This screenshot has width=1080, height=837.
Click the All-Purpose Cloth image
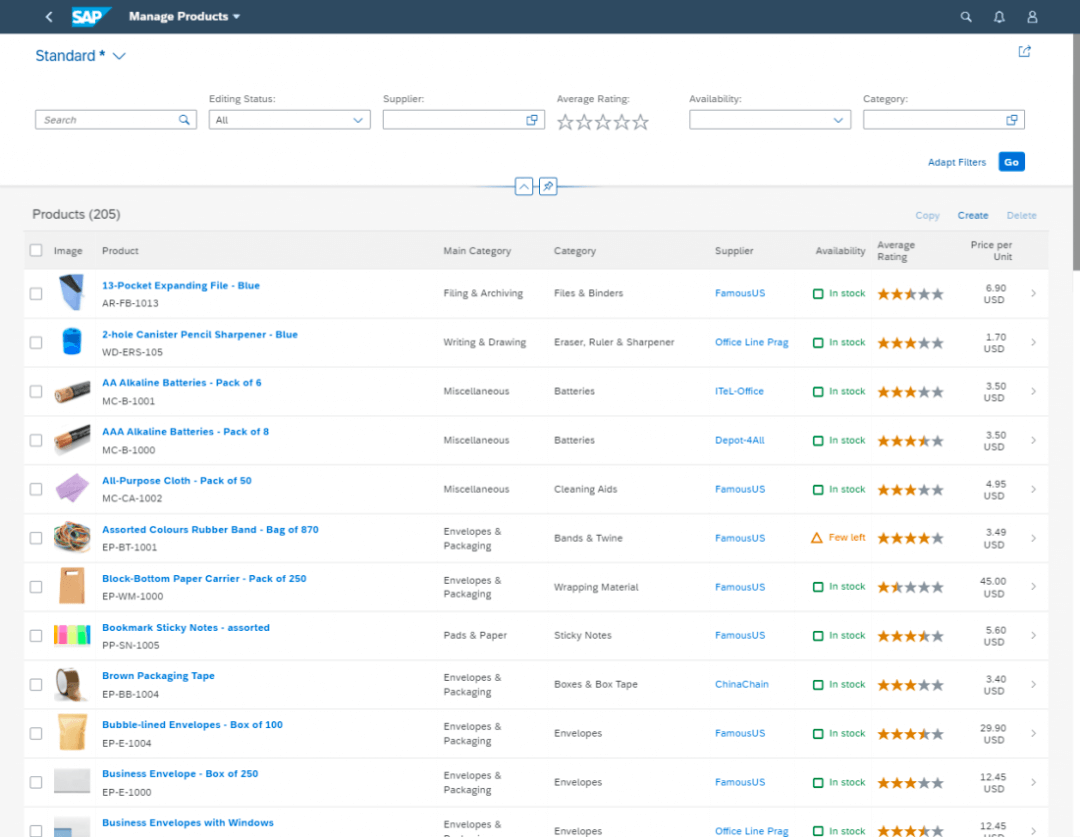click(72, 488)
